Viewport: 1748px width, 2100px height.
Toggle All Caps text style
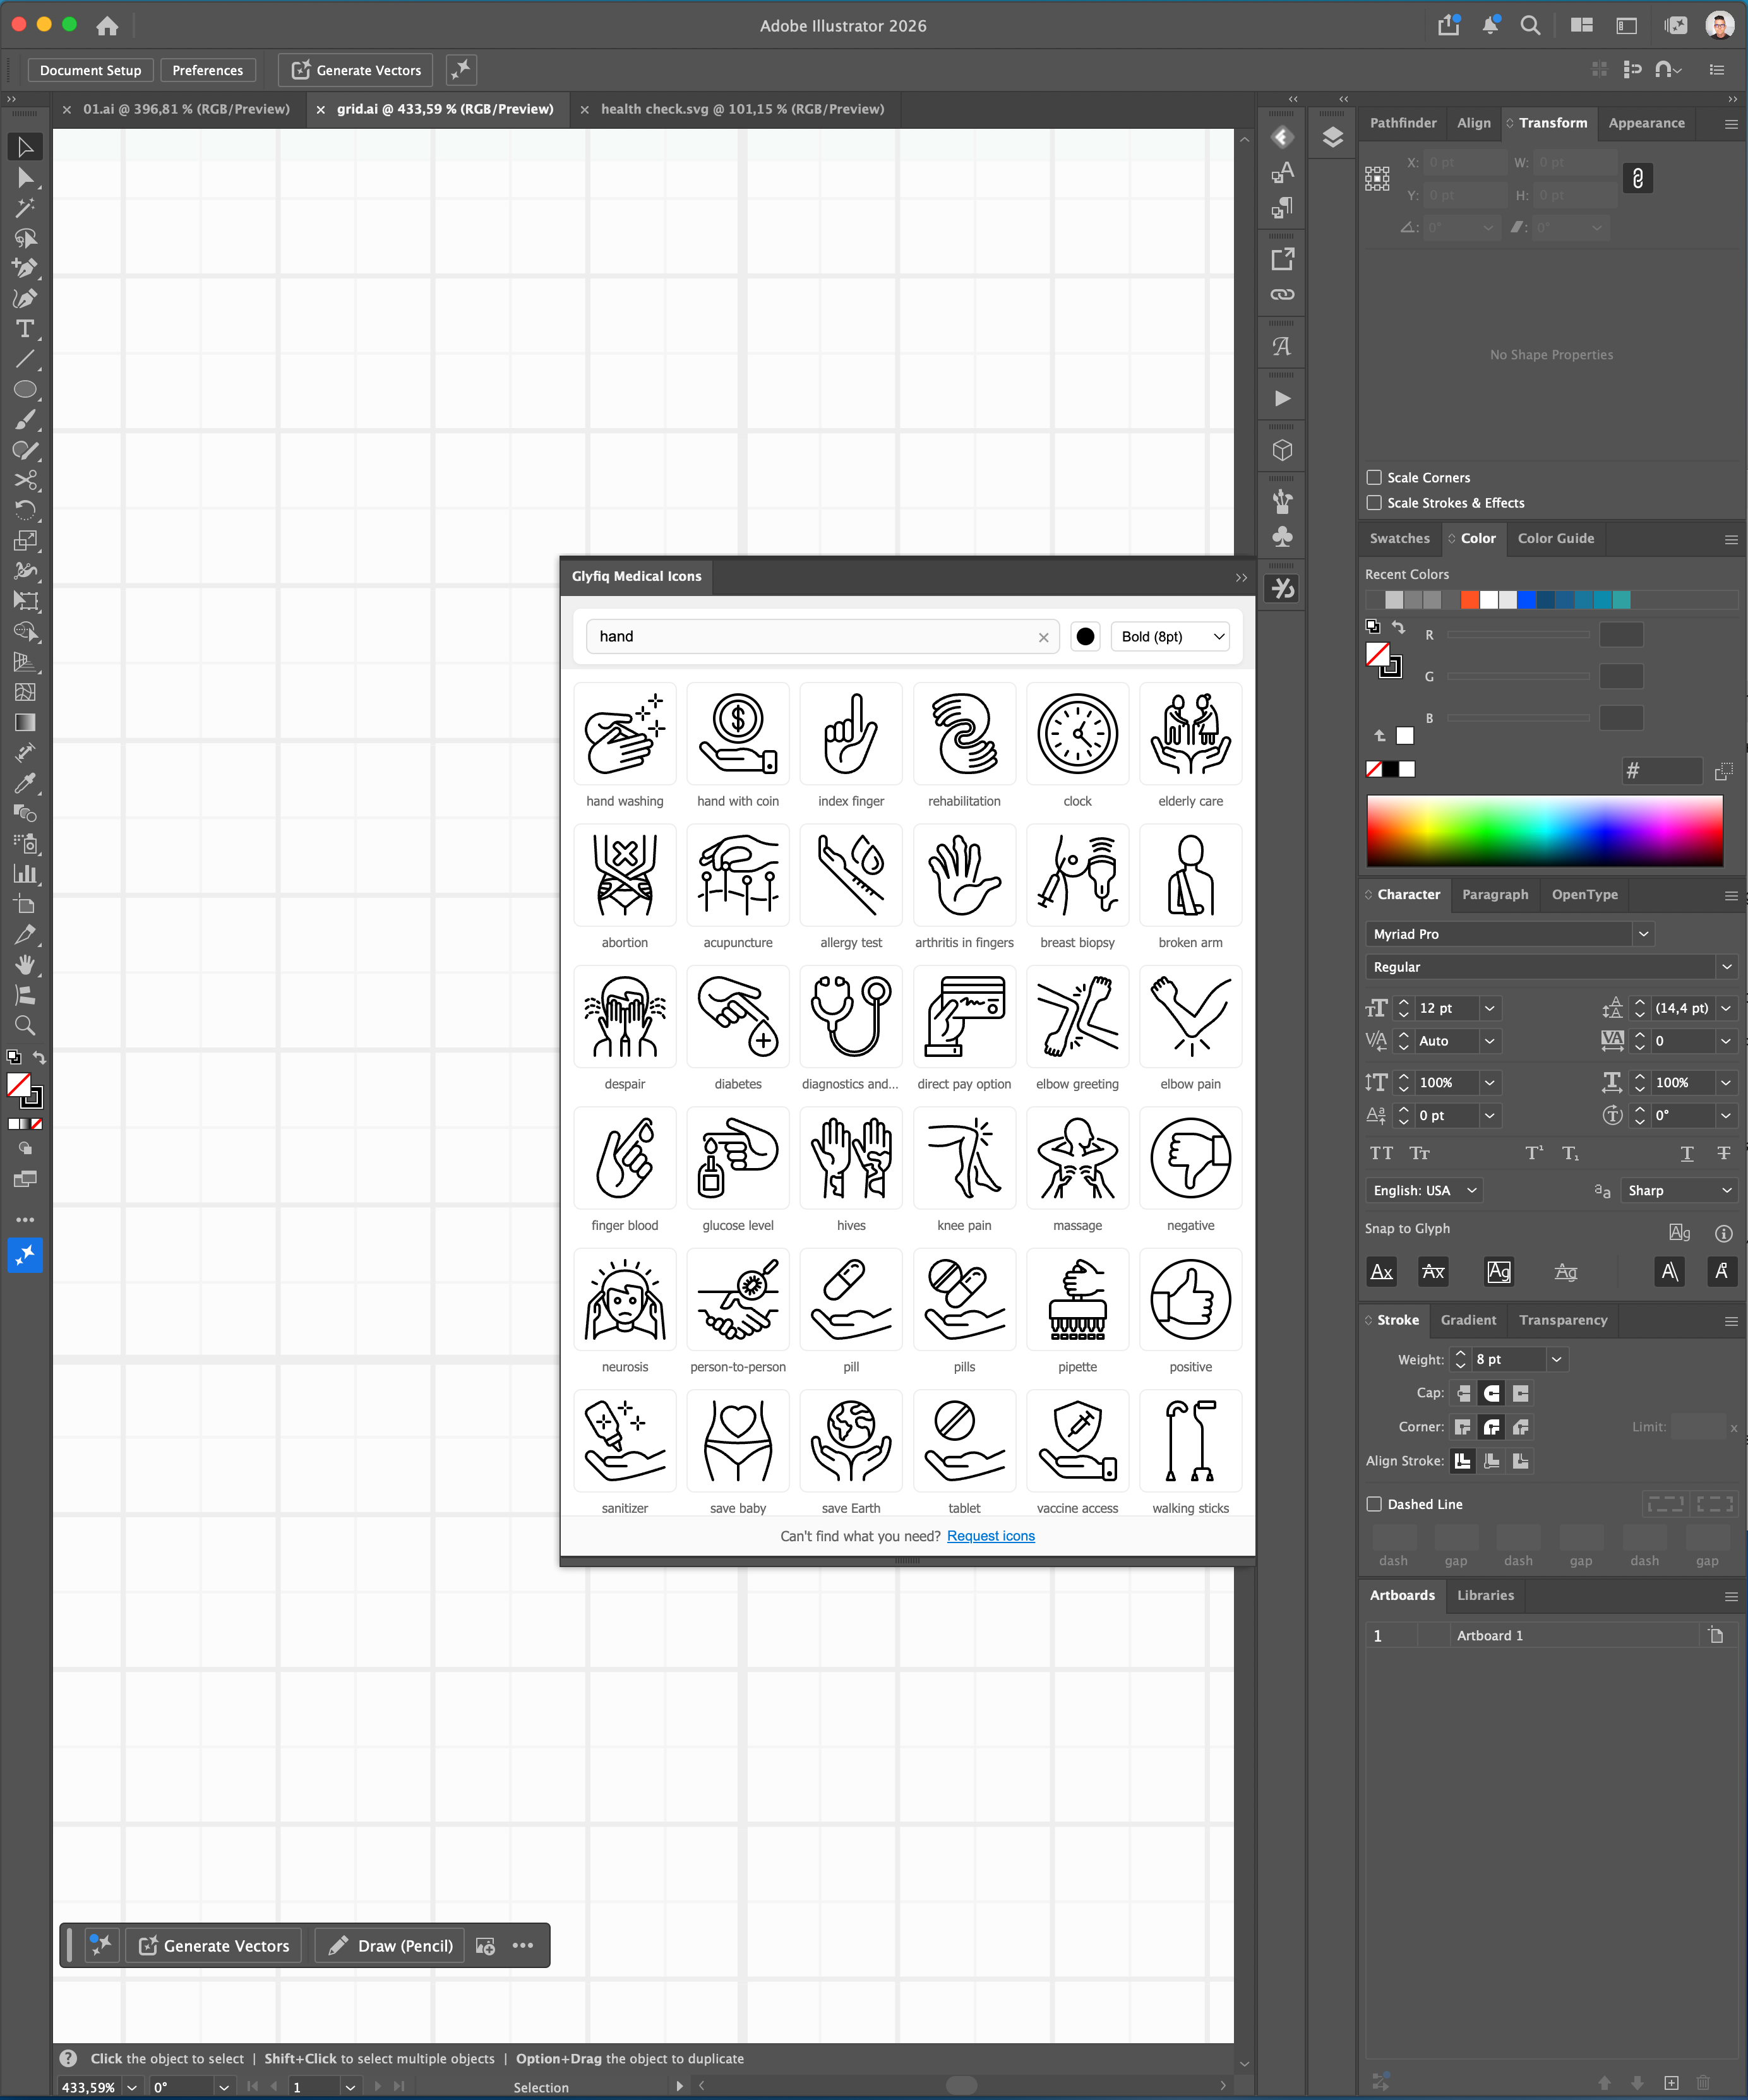tap(1381, 1153)
